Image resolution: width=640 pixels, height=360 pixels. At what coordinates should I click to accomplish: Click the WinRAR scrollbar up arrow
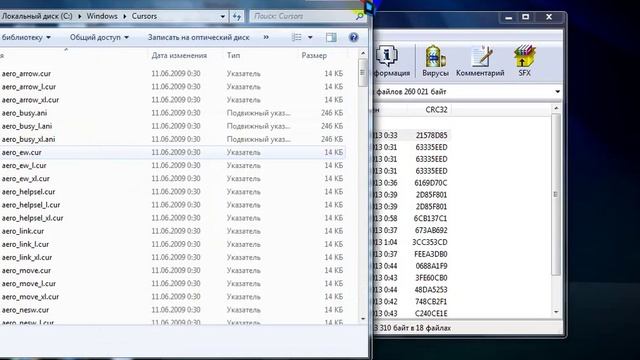(x=556, y=108)
